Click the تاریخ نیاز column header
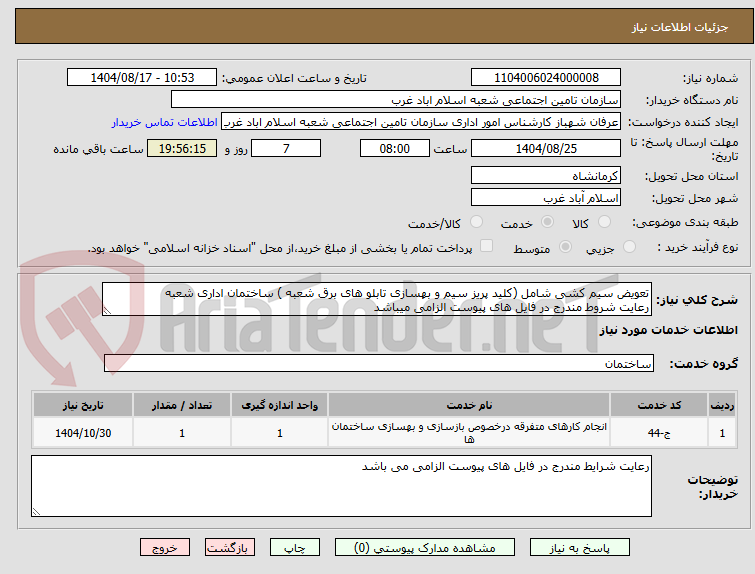The height and width of the screenshot is (574, 755). tap(83, 405)
